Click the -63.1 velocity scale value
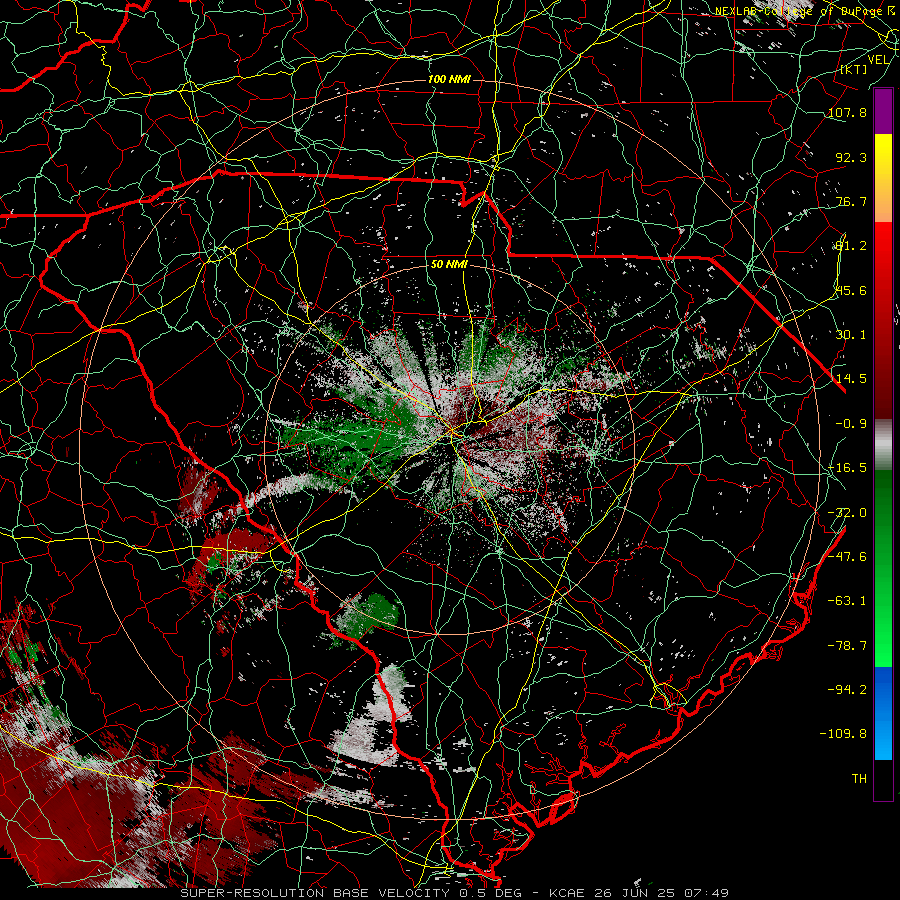 [847, 601]
